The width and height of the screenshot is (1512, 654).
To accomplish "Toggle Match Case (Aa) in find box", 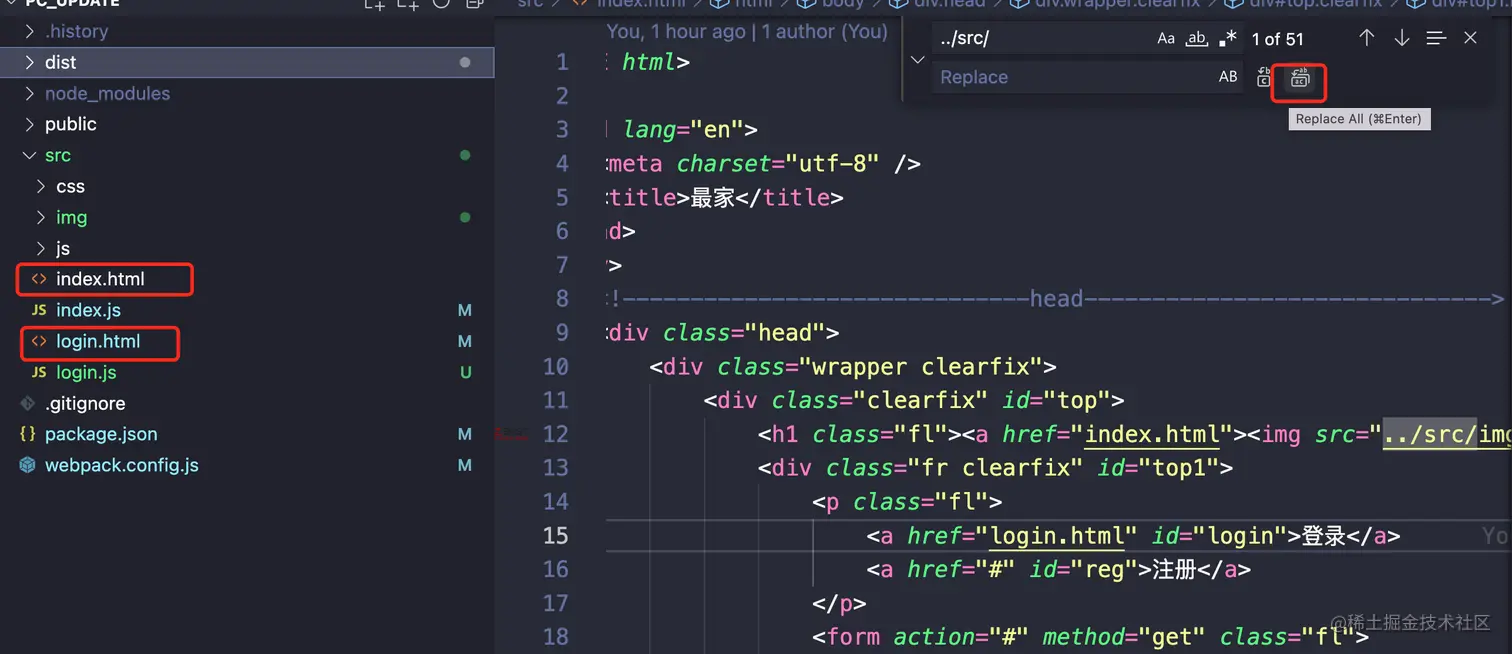I will point(1166,39).
